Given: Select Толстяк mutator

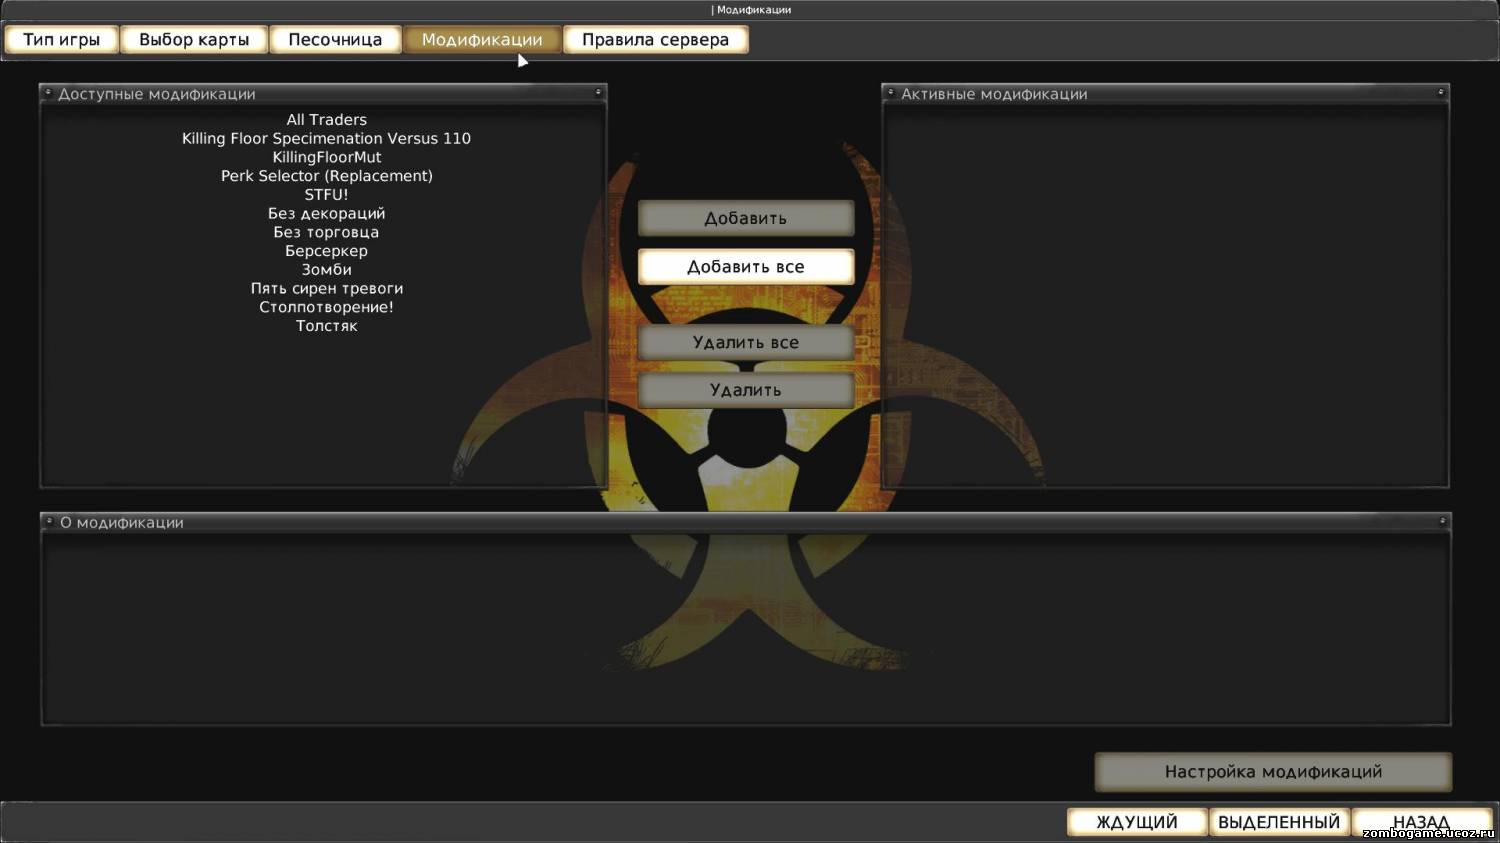Looking at the screenshot, I should (327, 326).
